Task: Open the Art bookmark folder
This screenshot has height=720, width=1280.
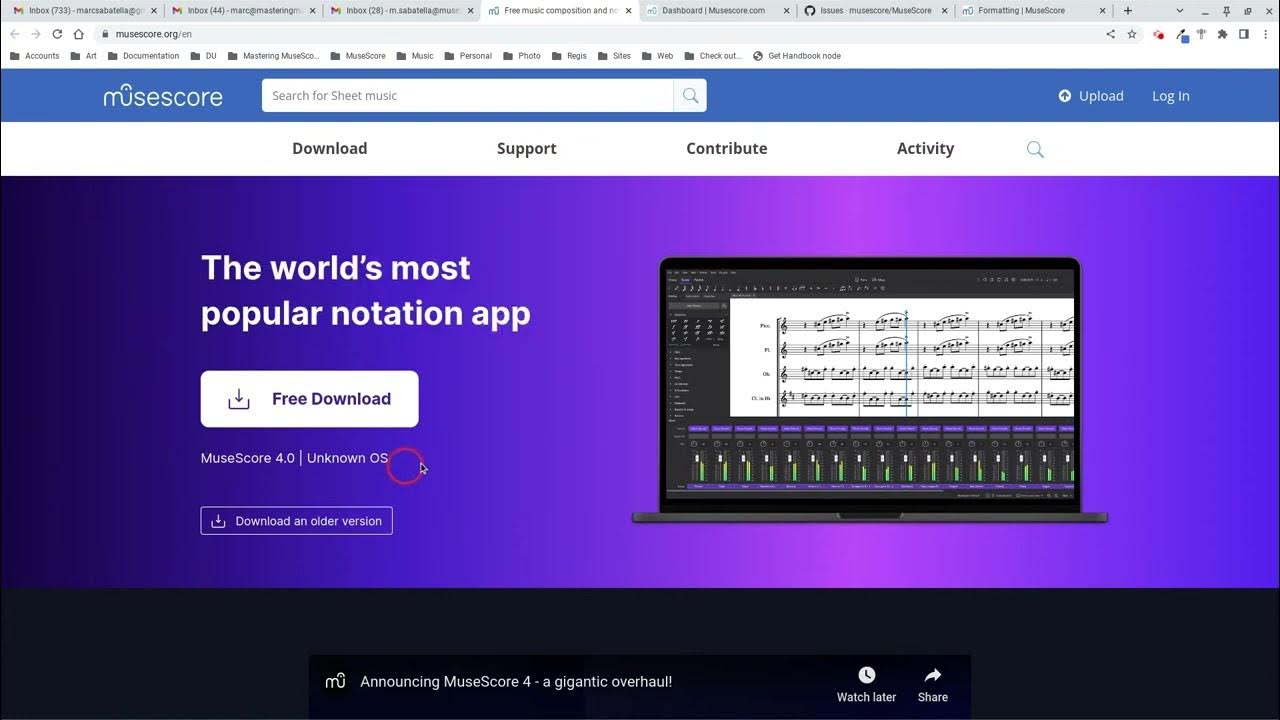Action: 83,56
